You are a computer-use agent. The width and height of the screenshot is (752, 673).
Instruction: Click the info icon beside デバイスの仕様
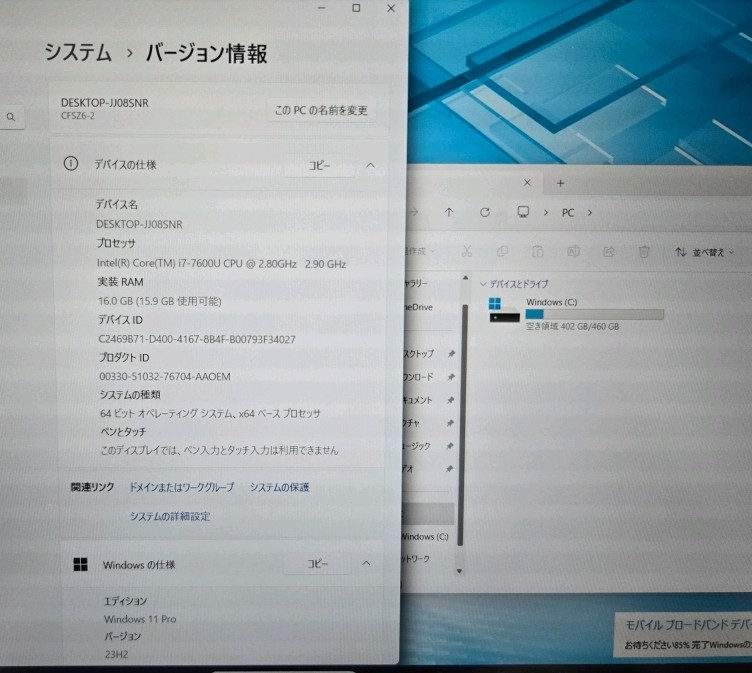tap(71, 164)
